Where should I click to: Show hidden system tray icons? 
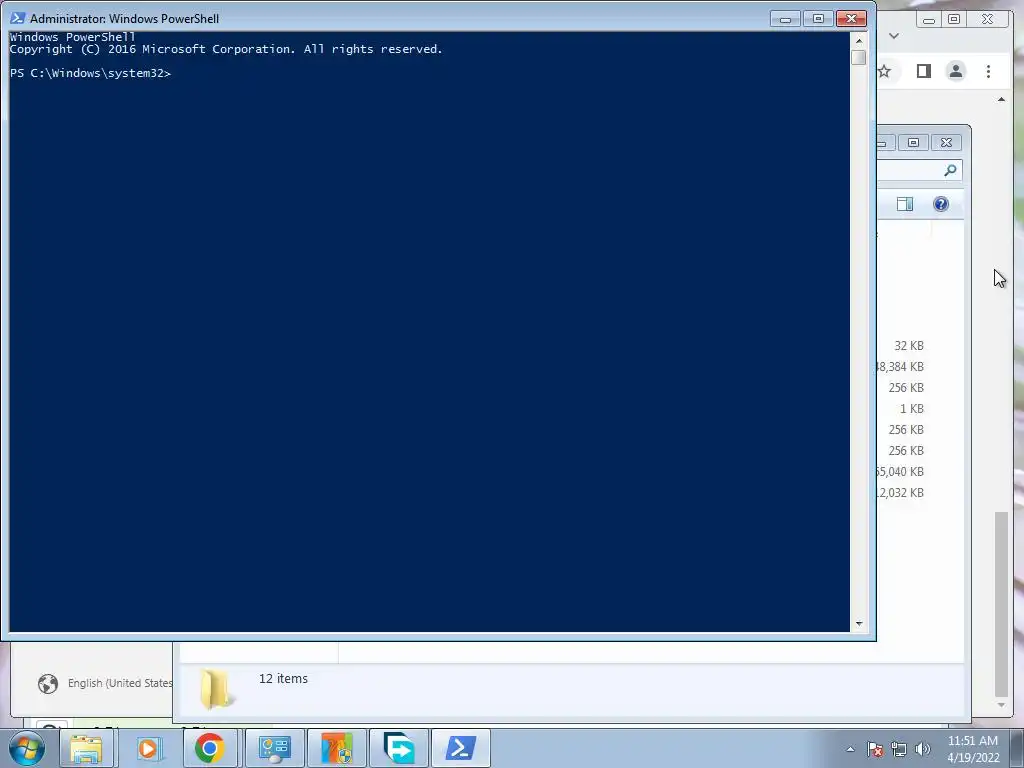click(x=850, y=749)
